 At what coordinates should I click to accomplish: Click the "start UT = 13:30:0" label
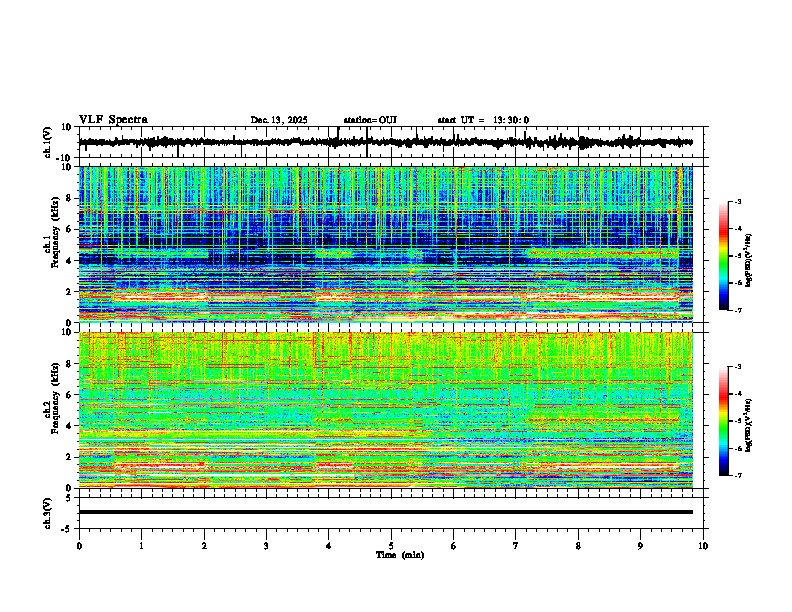(483, 120)
